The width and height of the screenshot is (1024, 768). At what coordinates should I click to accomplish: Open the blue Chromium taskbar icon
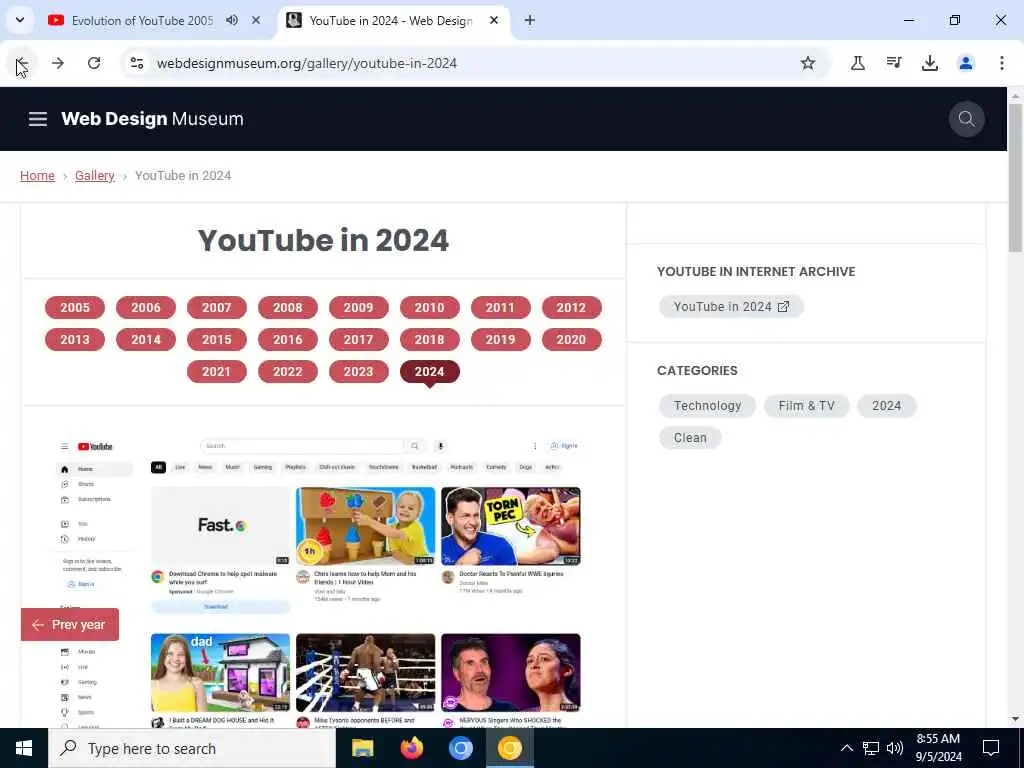[460, 748]
